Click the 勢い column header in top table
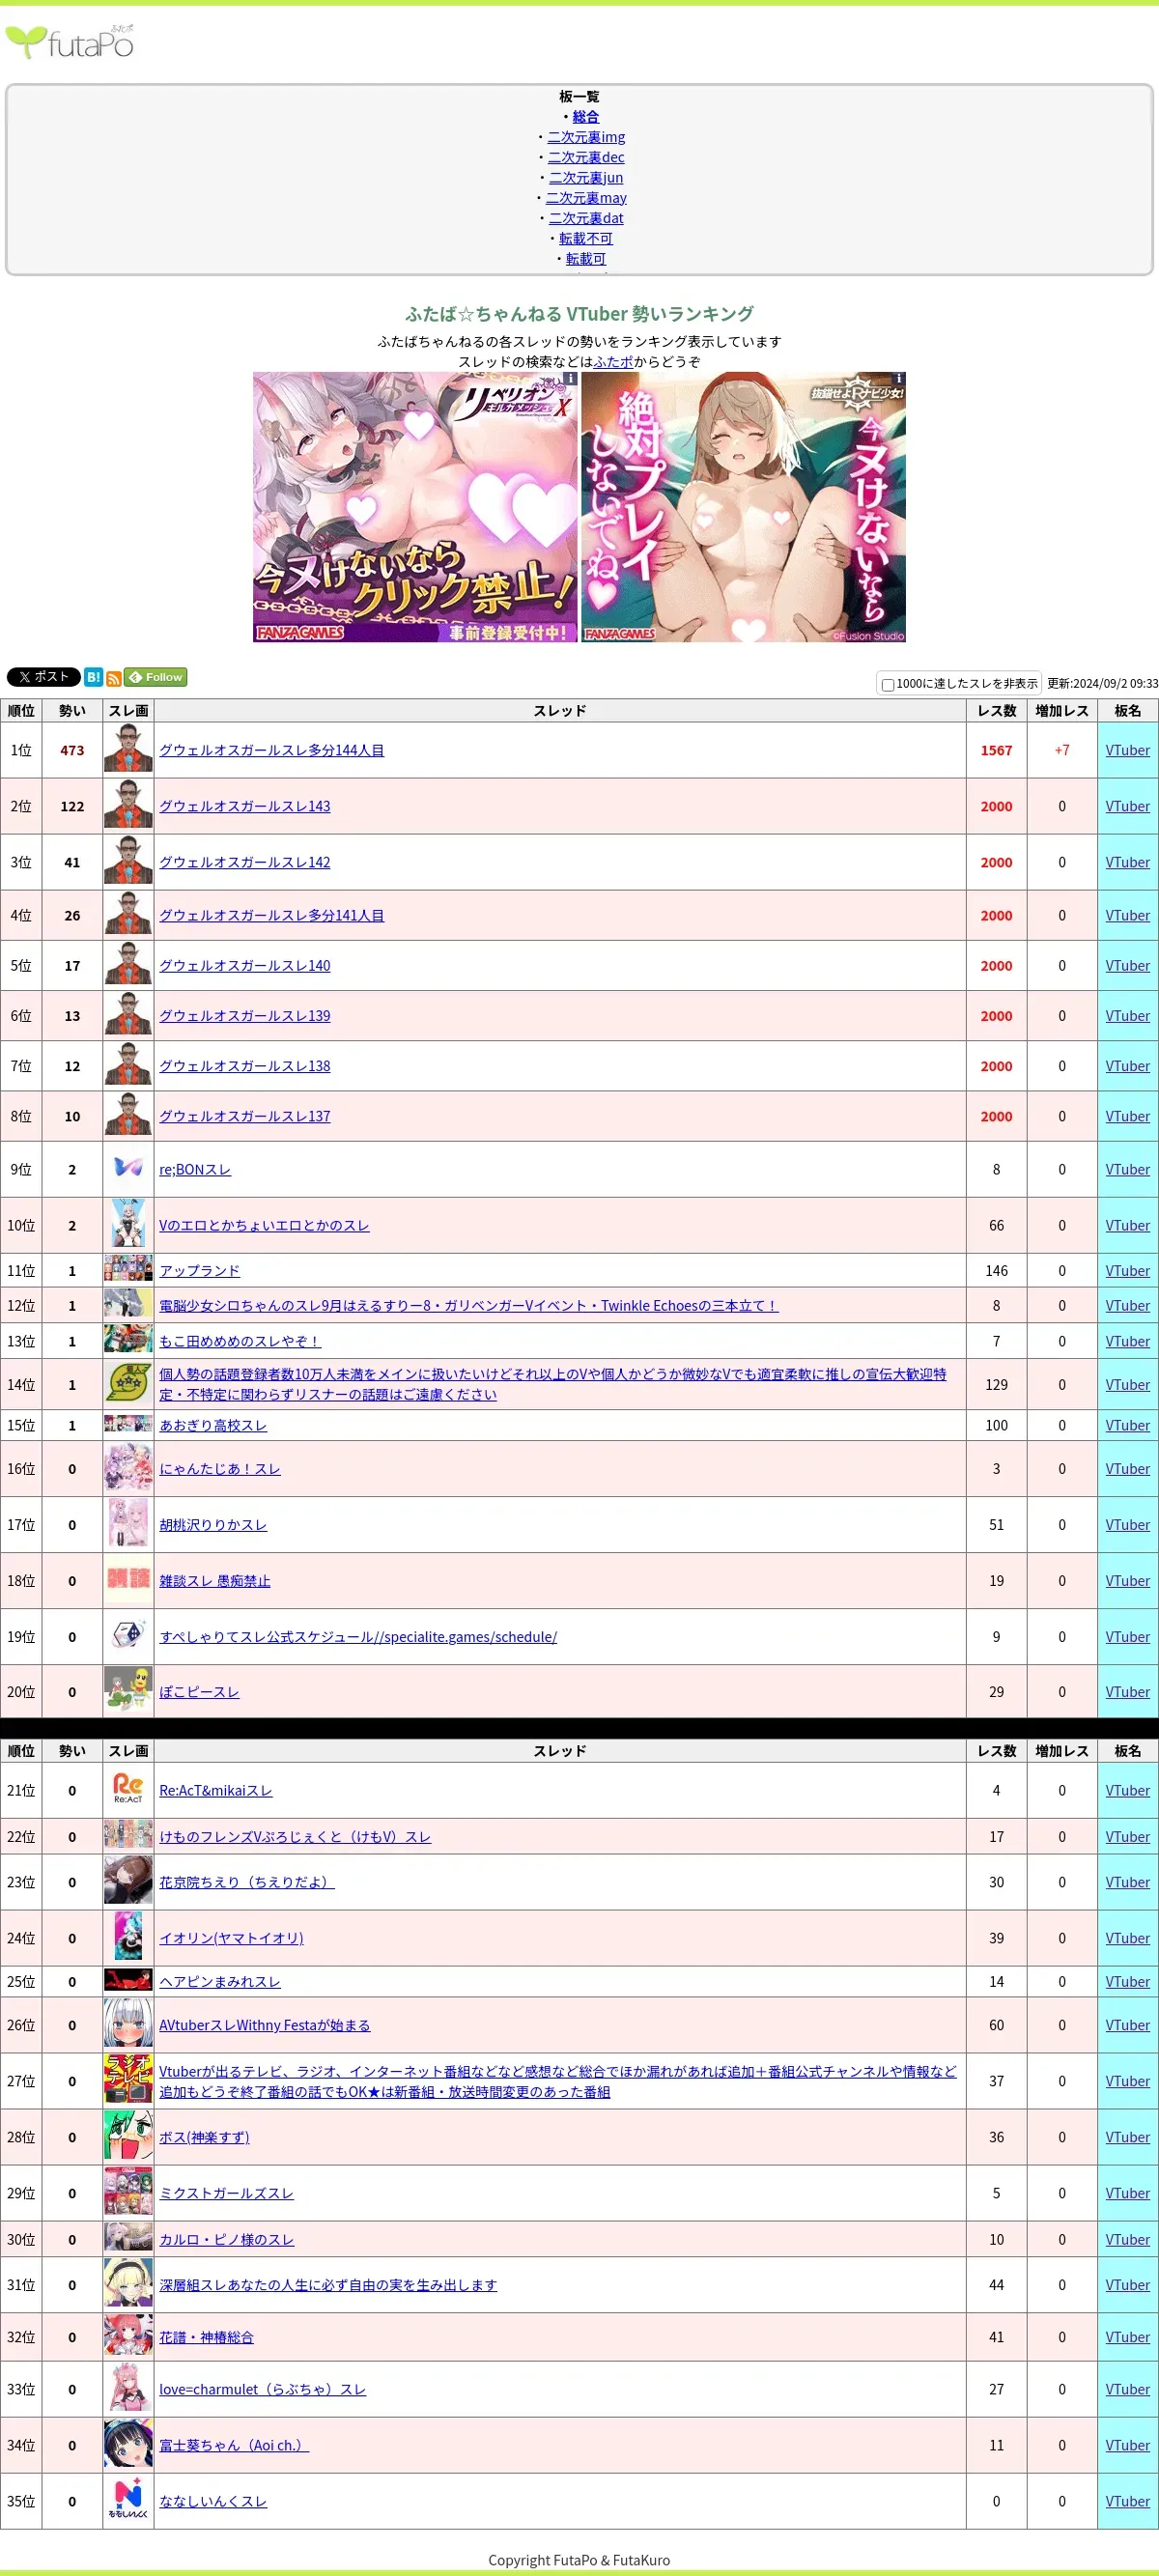Image resolution: width=1159 pixels, height=2576 pixels. [72, 710]
